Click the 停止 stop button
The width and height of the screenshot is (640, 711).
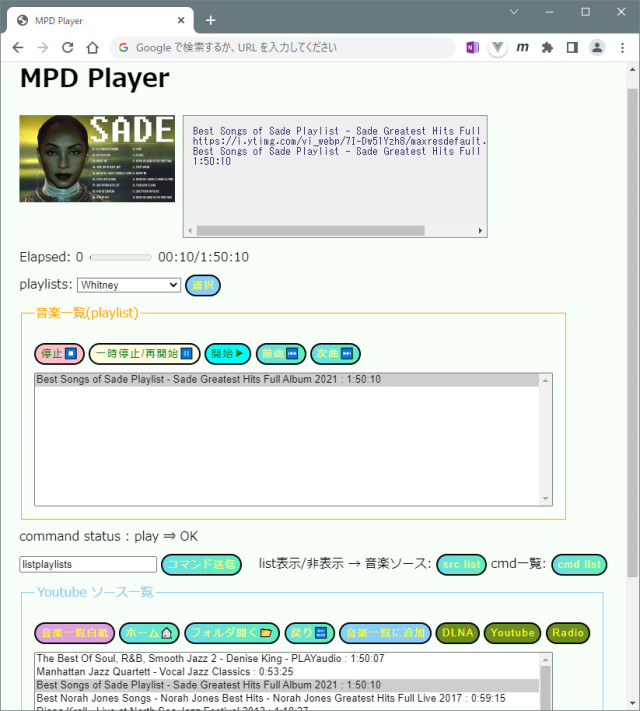pos(59,354)
